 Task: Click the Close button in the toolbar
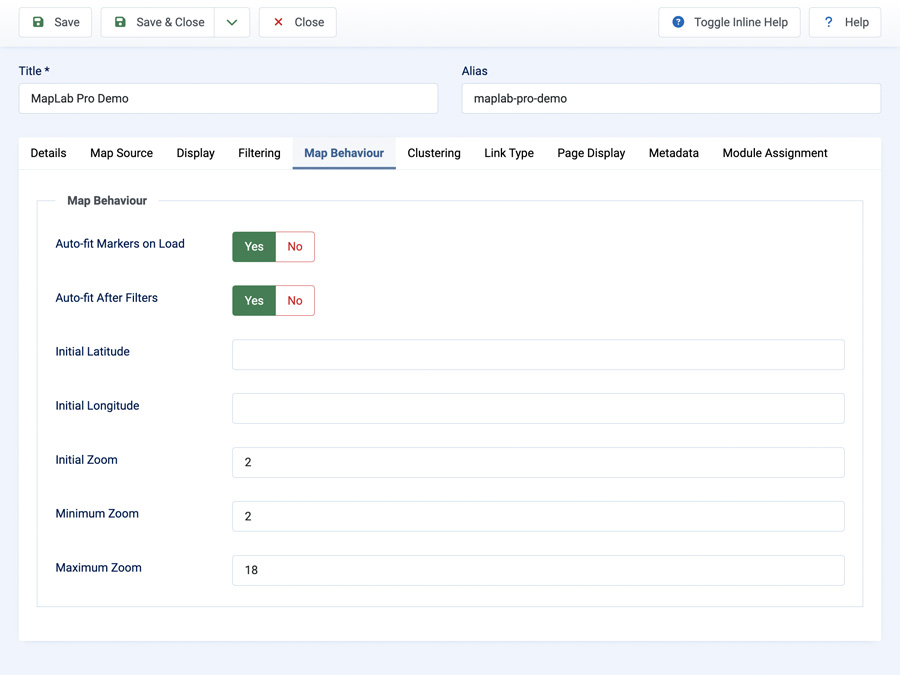coord(297,22)
